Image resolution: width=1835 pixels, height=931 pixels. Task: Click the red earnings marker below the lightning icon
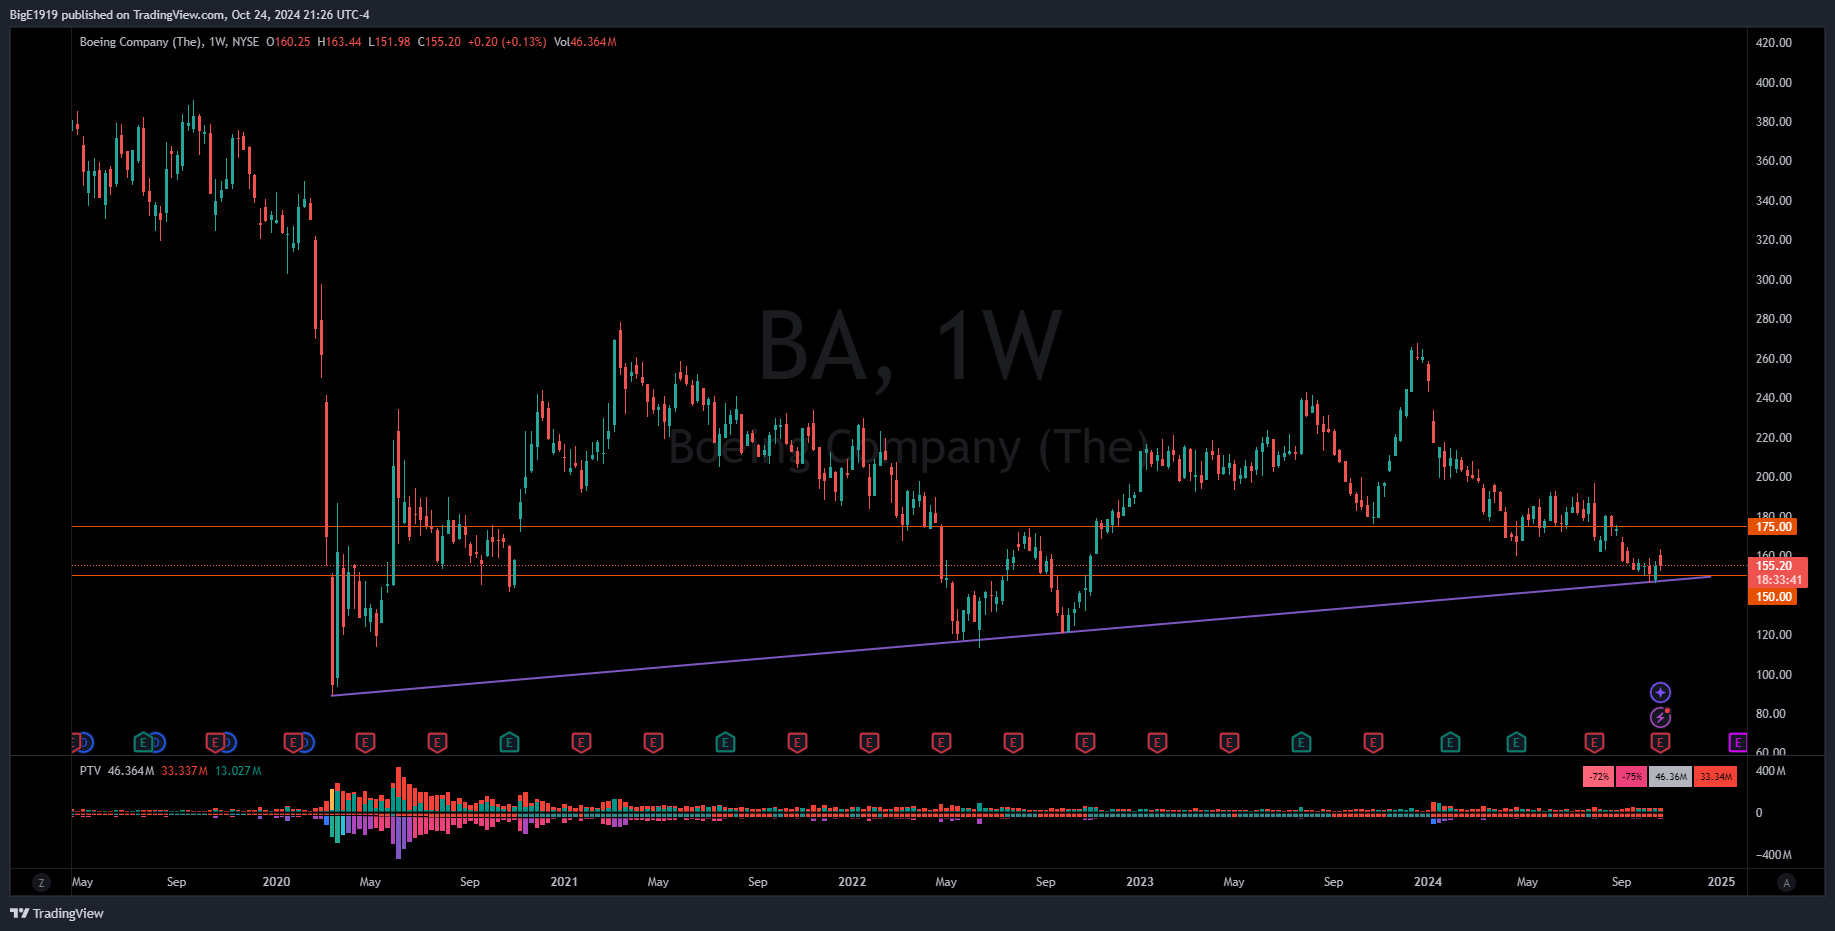pos(1660,742)
